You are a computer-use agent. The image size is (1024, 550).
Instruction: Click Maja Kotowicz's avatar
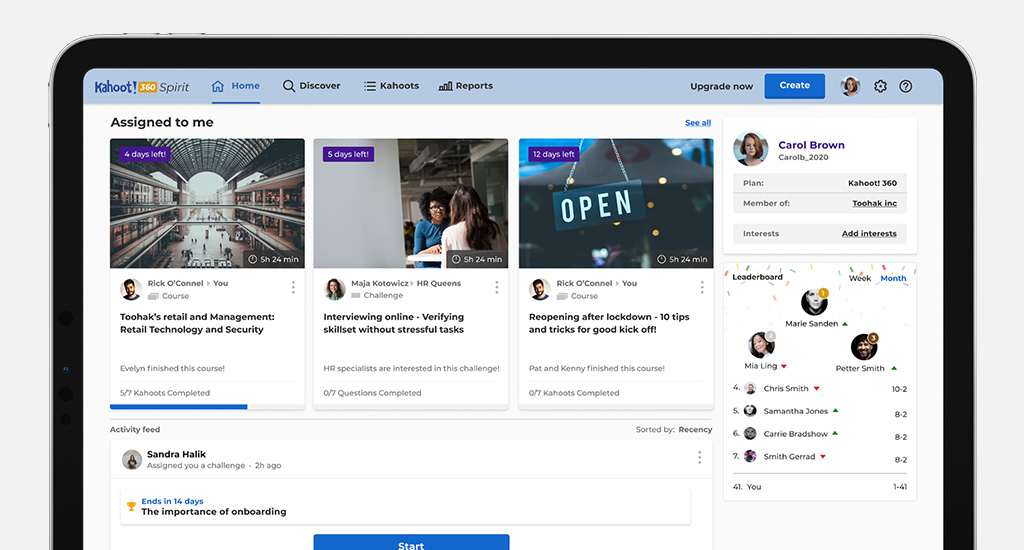point(335,289)
